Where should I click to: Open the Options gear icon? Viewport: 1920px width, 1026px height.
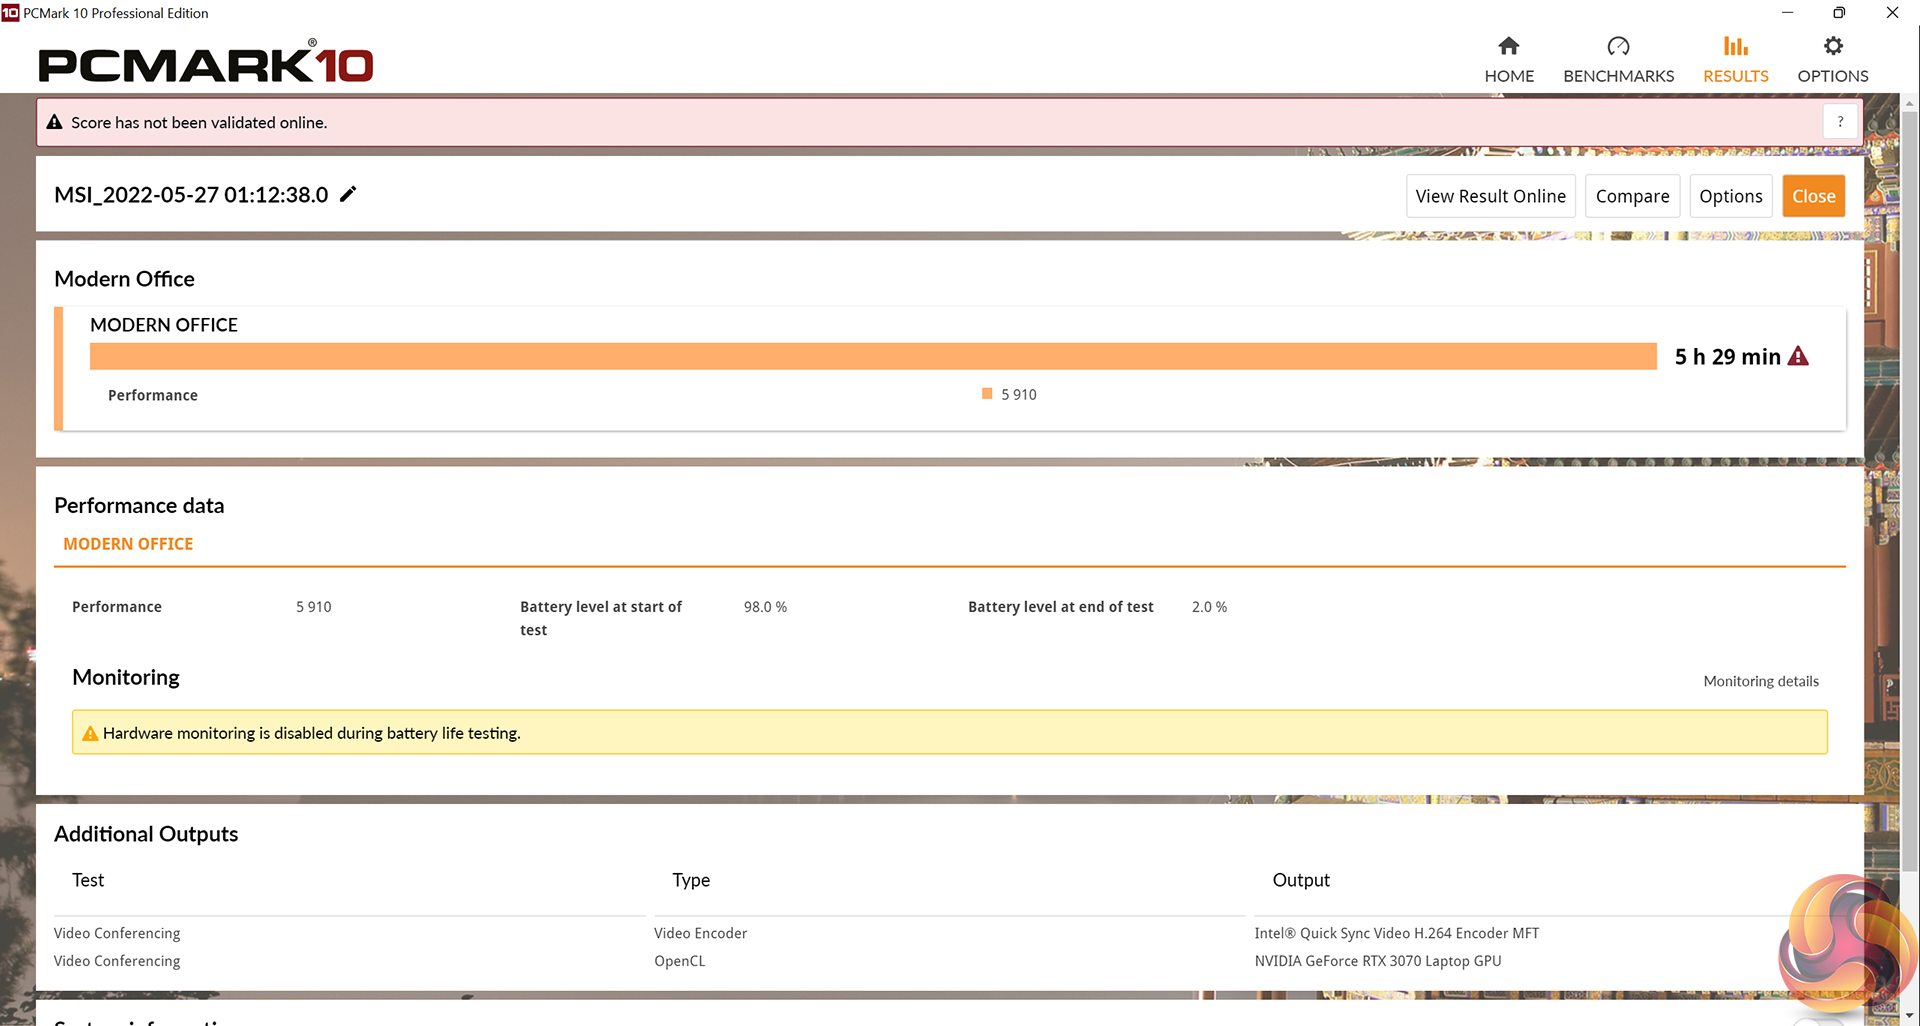click(1833, 46)
